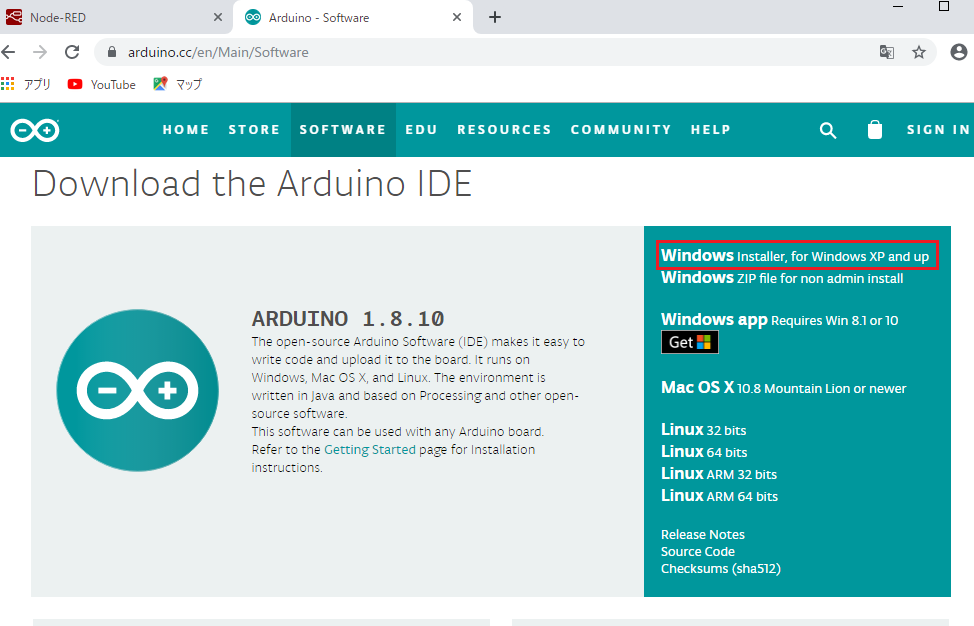Open the Maps bookmark

coord(178,85)
